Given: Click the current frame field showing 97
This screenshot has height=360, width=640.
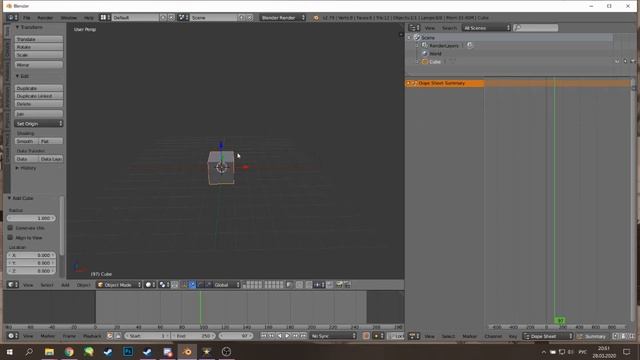Looking at the screenshot, I should click(x=236, y=336).
